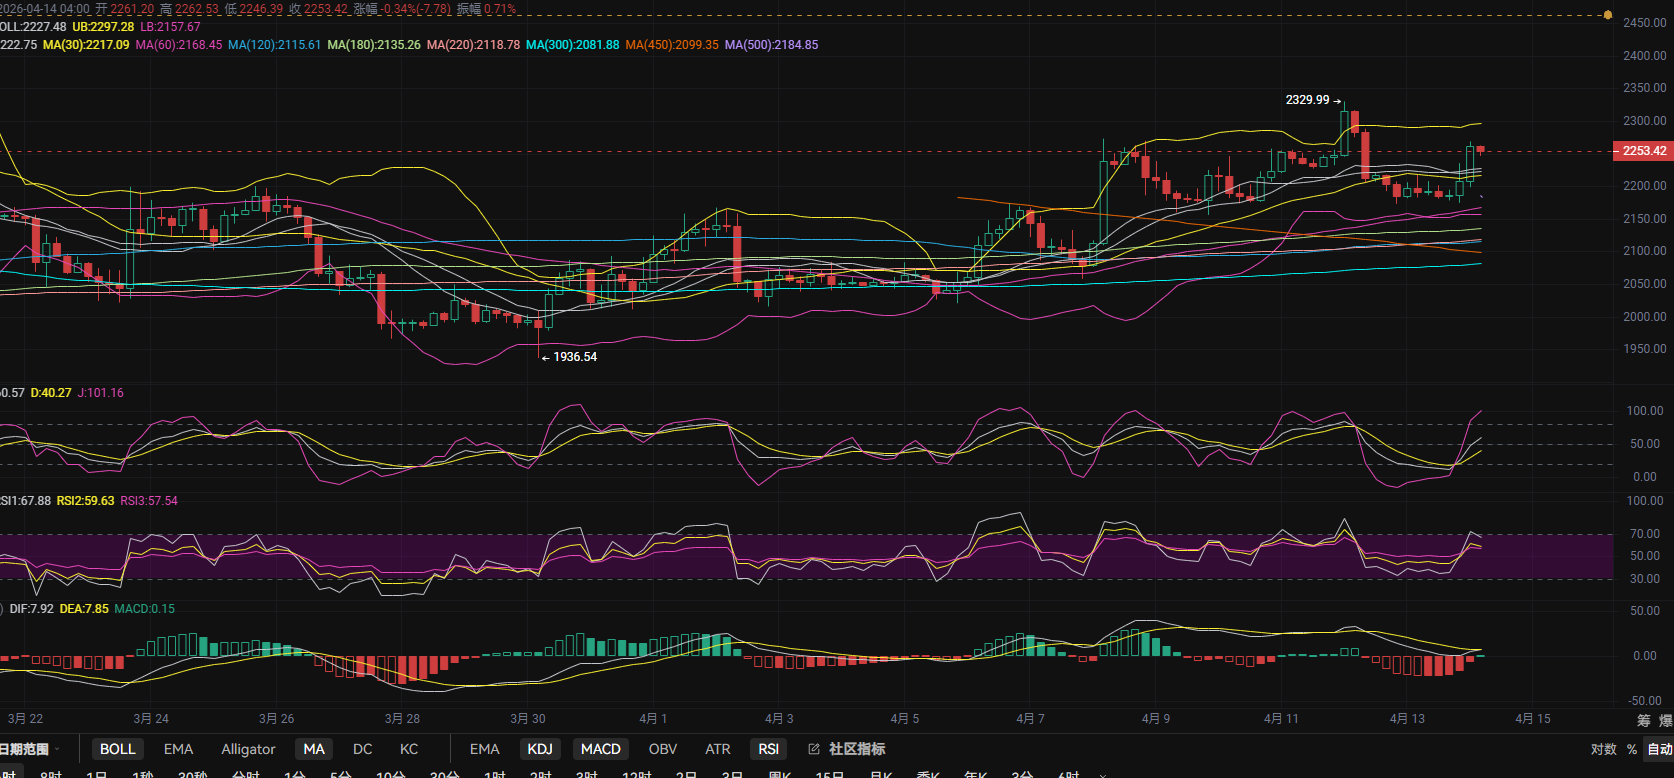Click the 2329.99 high price marker

click(x=1307, y=100)
